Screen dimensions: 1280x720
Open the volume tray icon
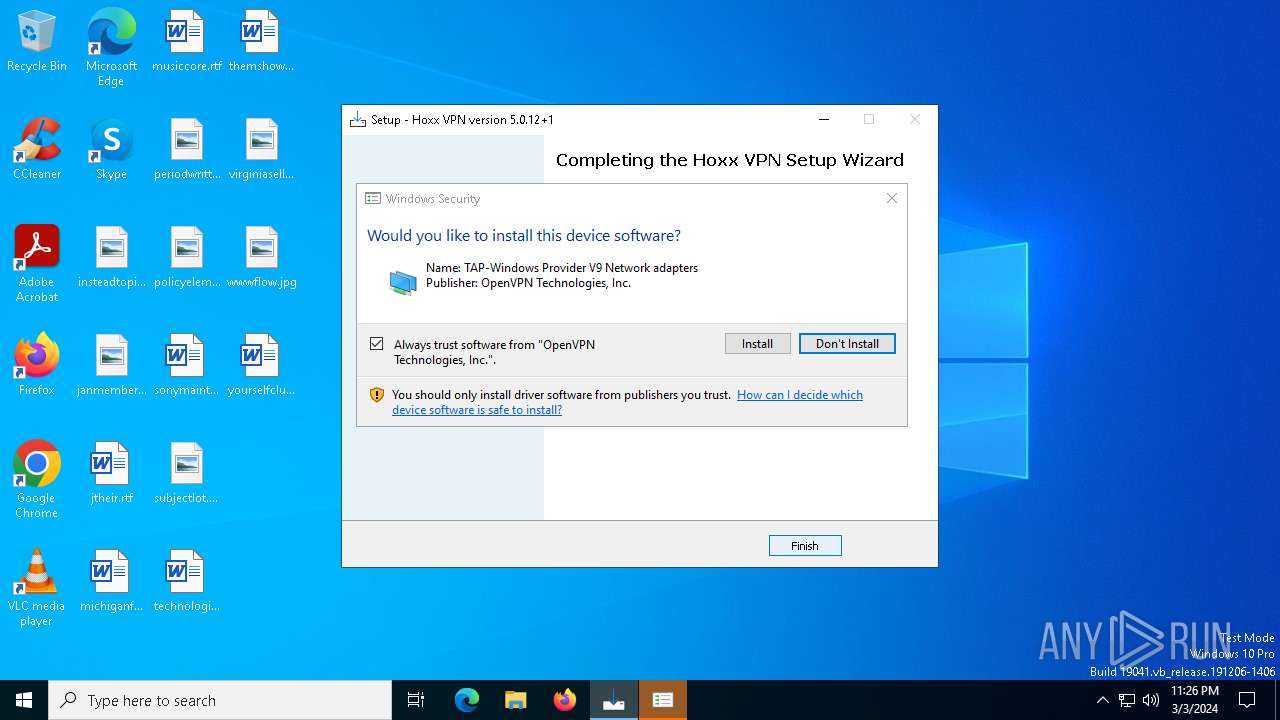1151,700
